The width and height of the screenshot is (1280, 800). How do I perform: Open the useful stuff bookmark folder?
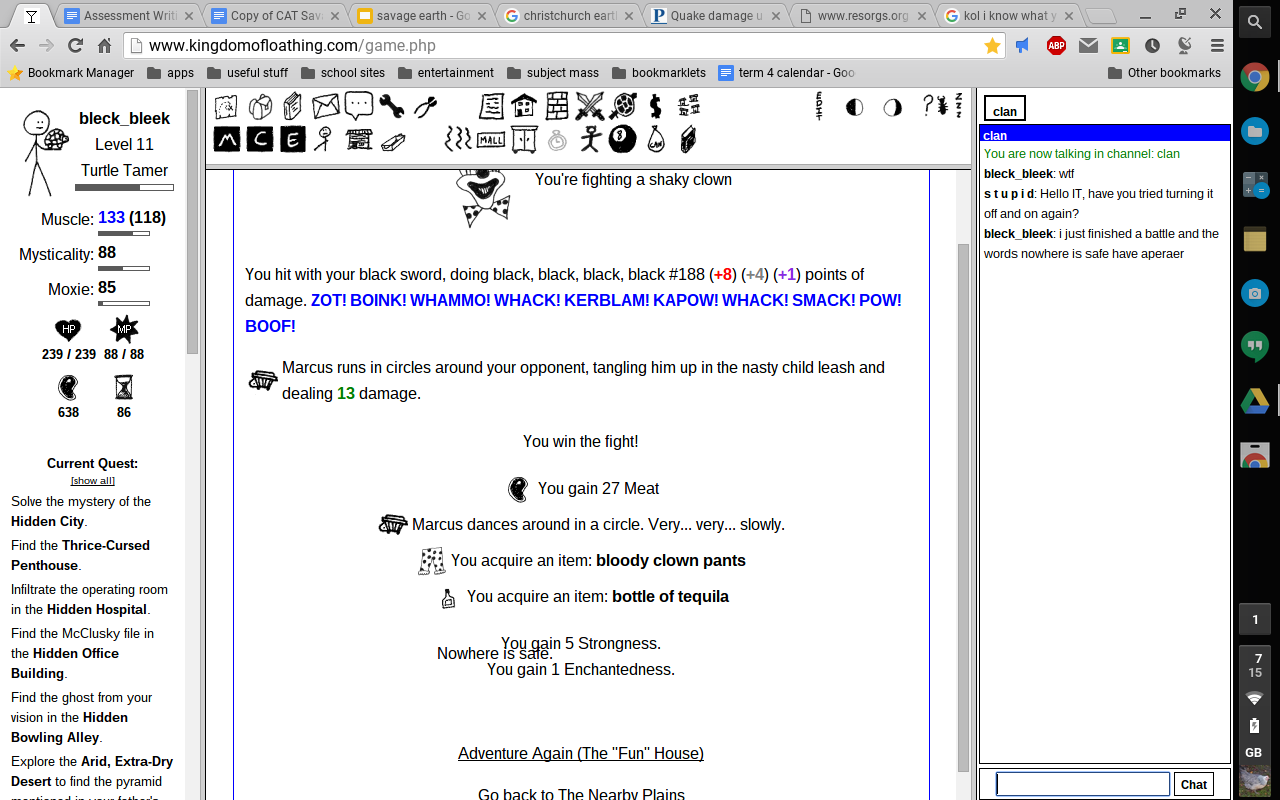point(247,73)
